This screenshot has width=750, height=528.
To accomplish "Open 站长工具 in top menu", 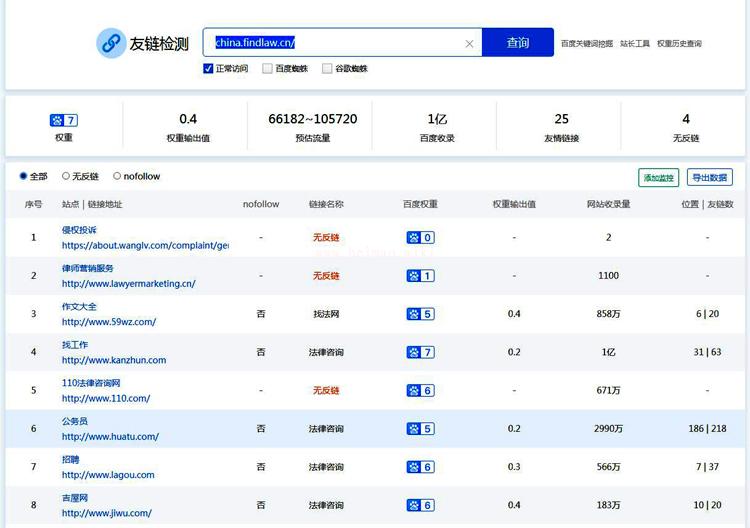I will click(635, 44).
